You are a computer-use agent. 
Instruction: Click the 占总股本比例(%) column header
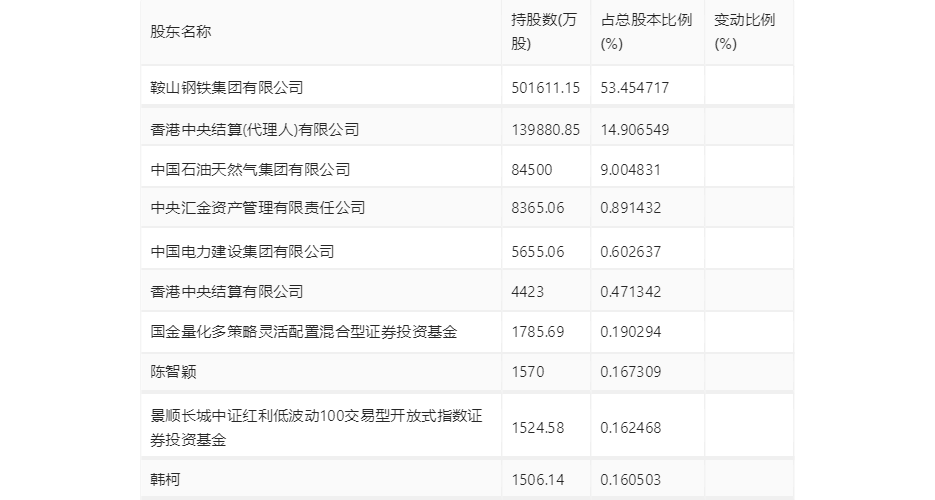pyautogui.click(x=646, y=32)
